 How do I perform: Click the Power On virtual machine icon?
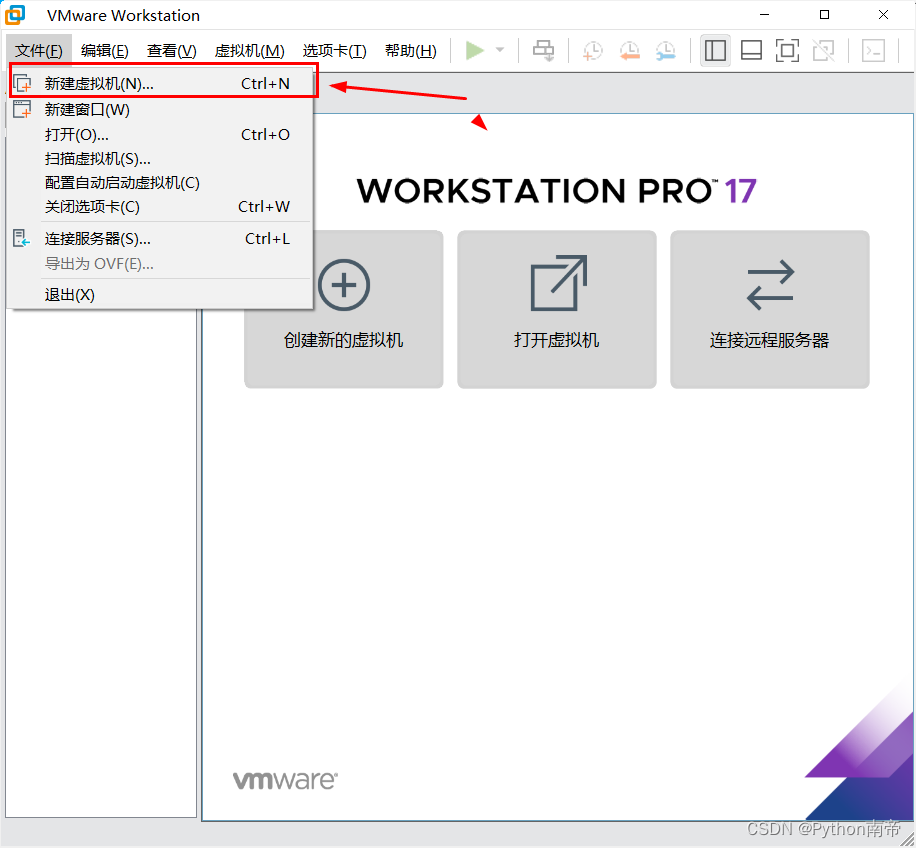point(476,50)
